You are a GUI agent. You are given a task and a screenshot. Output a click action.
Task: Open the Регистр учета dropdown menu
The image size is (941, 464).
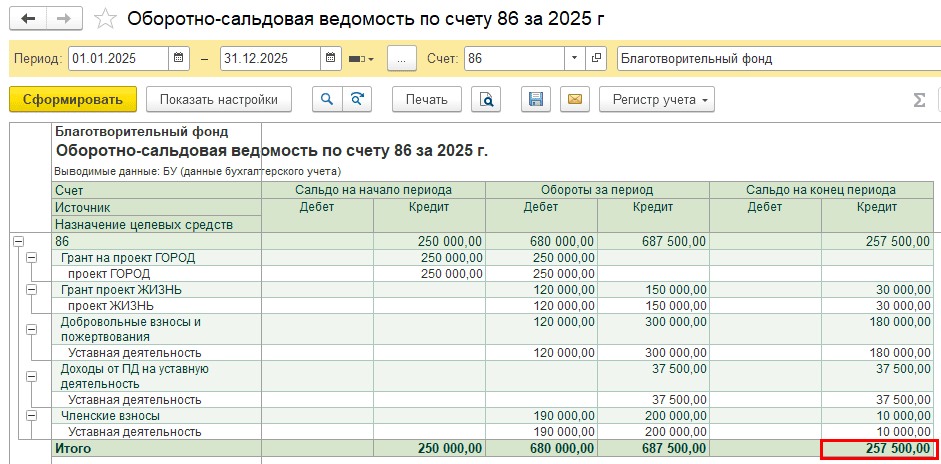tap(656, 99)
